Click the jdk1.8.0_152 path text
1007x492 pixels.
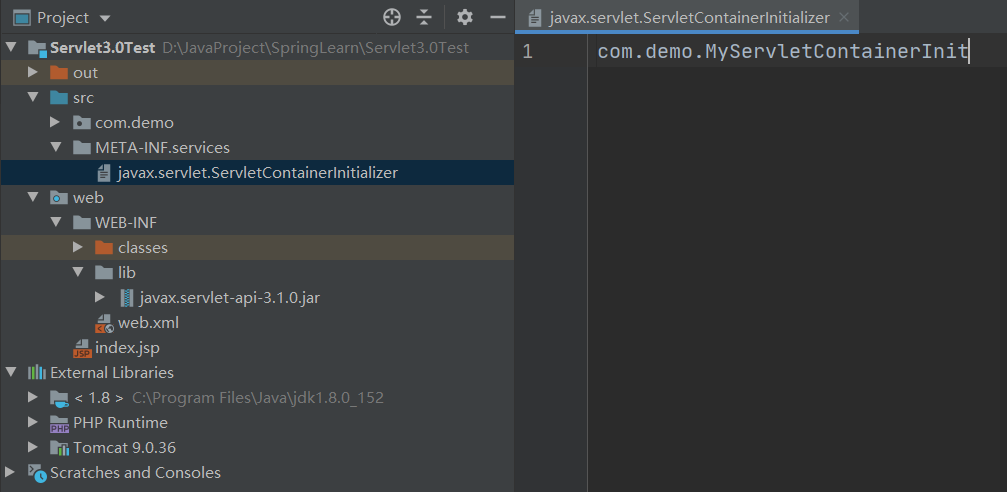(258, 398)
